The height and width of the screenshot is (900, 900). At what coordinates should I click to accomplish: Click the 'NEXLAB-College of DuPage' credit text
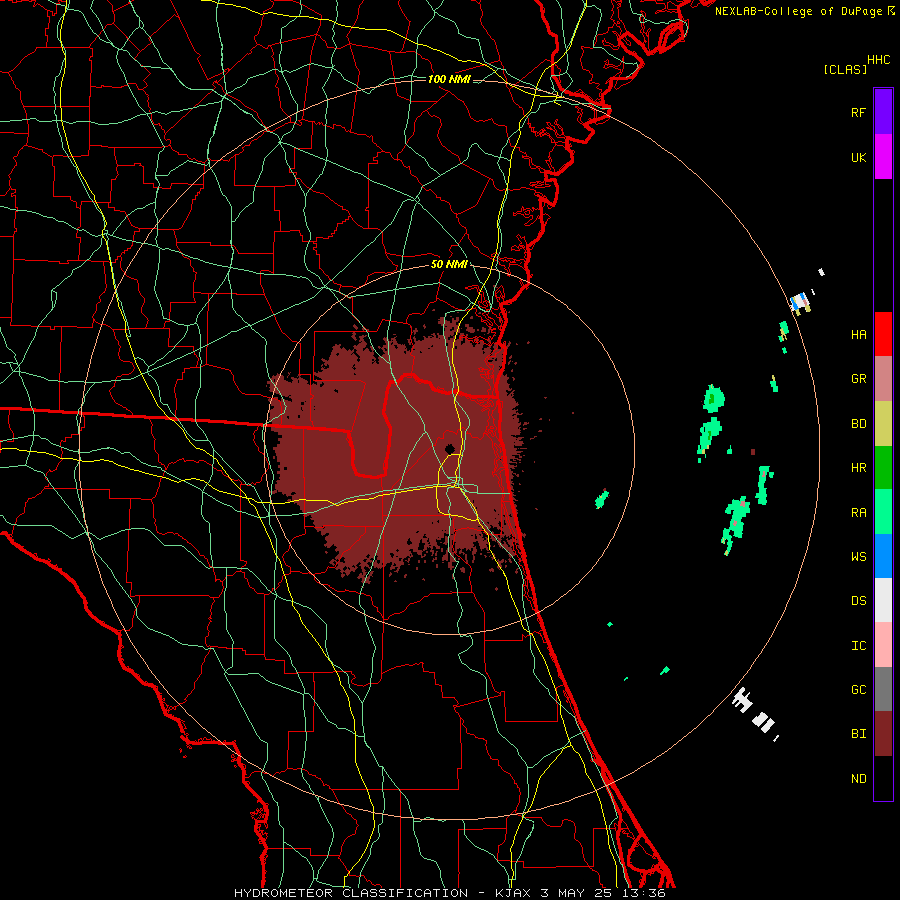click(799, 11)
